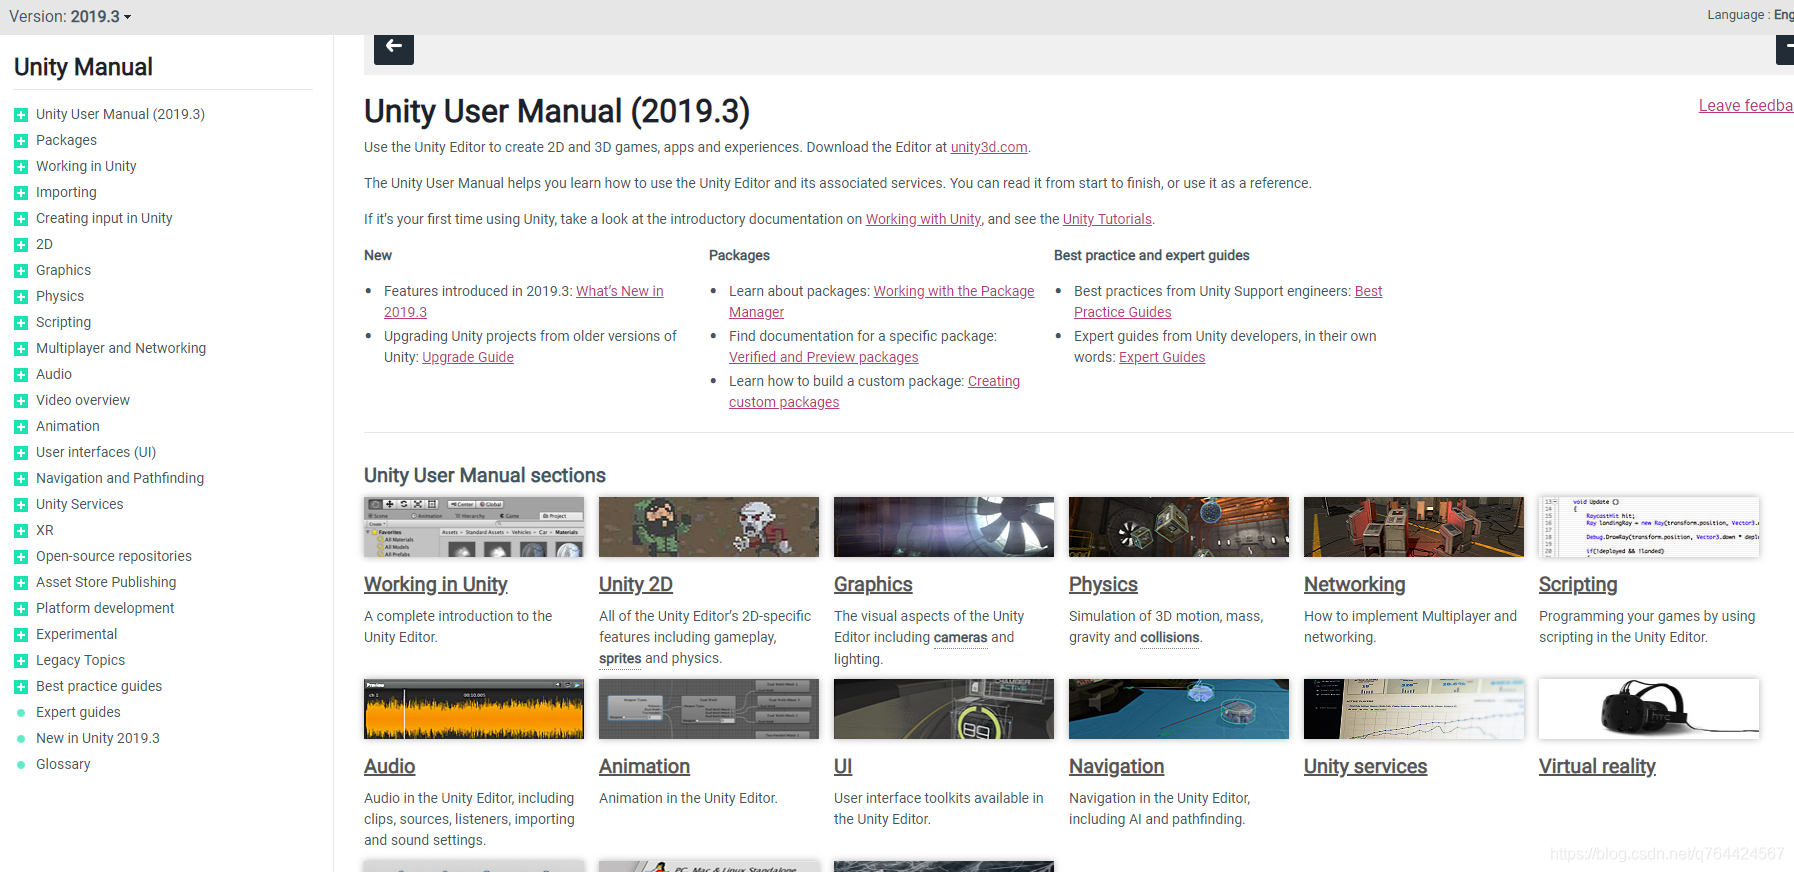1794x872 pixels.
Task: Click the Virtual reality headset thumbnail
Action: [x=1649, y=709]
